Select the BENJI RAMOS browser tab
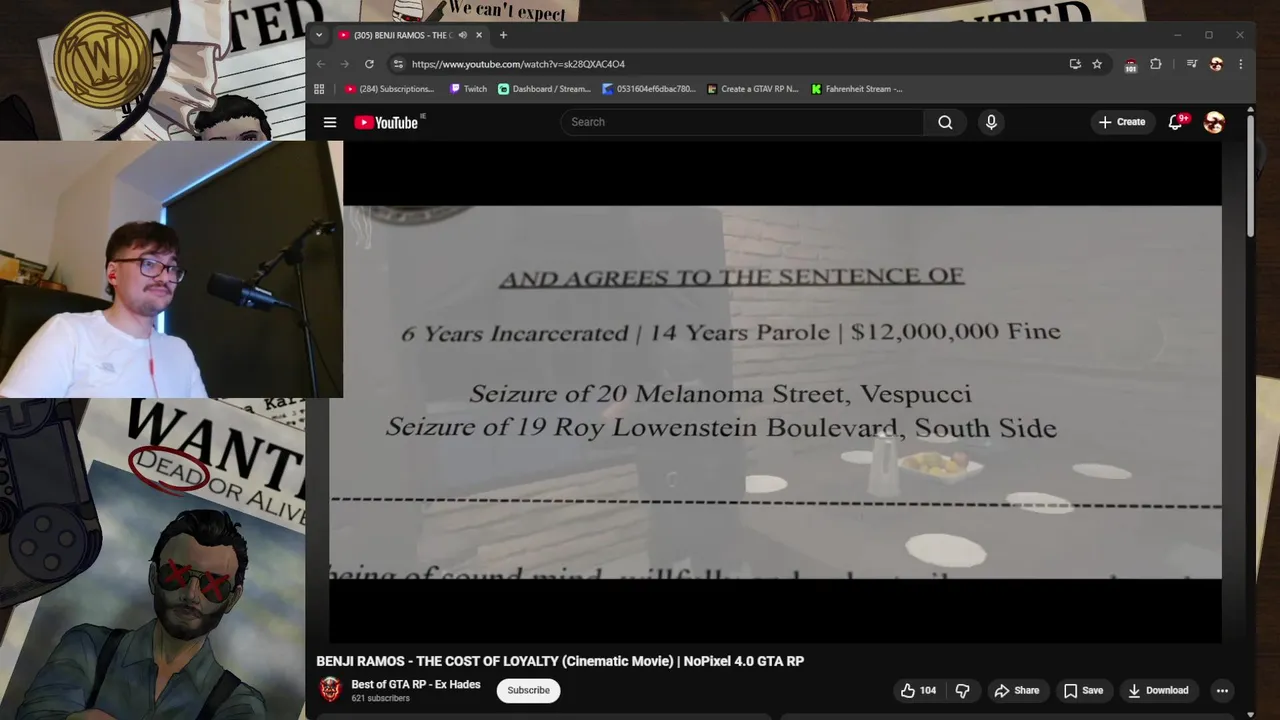This screenshot has height=720, width=1280. click(409, 35)
